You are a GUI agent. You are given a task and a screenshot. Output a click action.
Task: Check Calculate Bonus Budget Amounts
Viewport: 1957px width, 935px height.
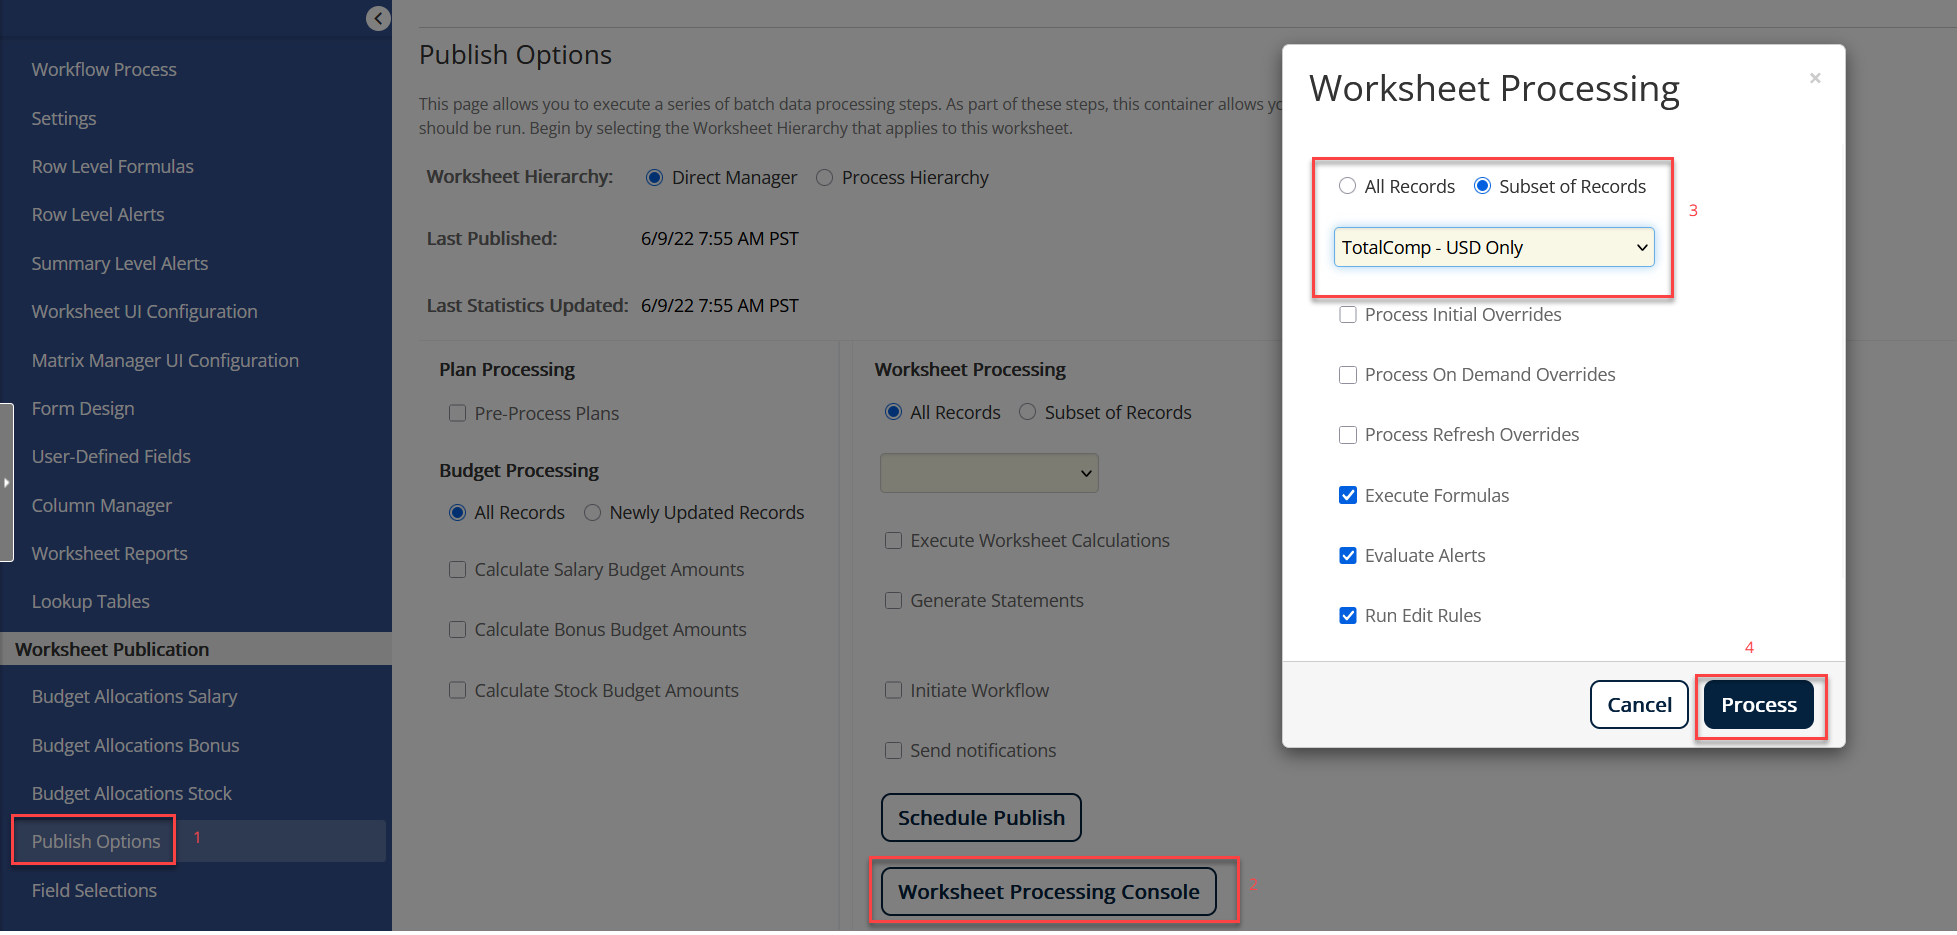457,630
